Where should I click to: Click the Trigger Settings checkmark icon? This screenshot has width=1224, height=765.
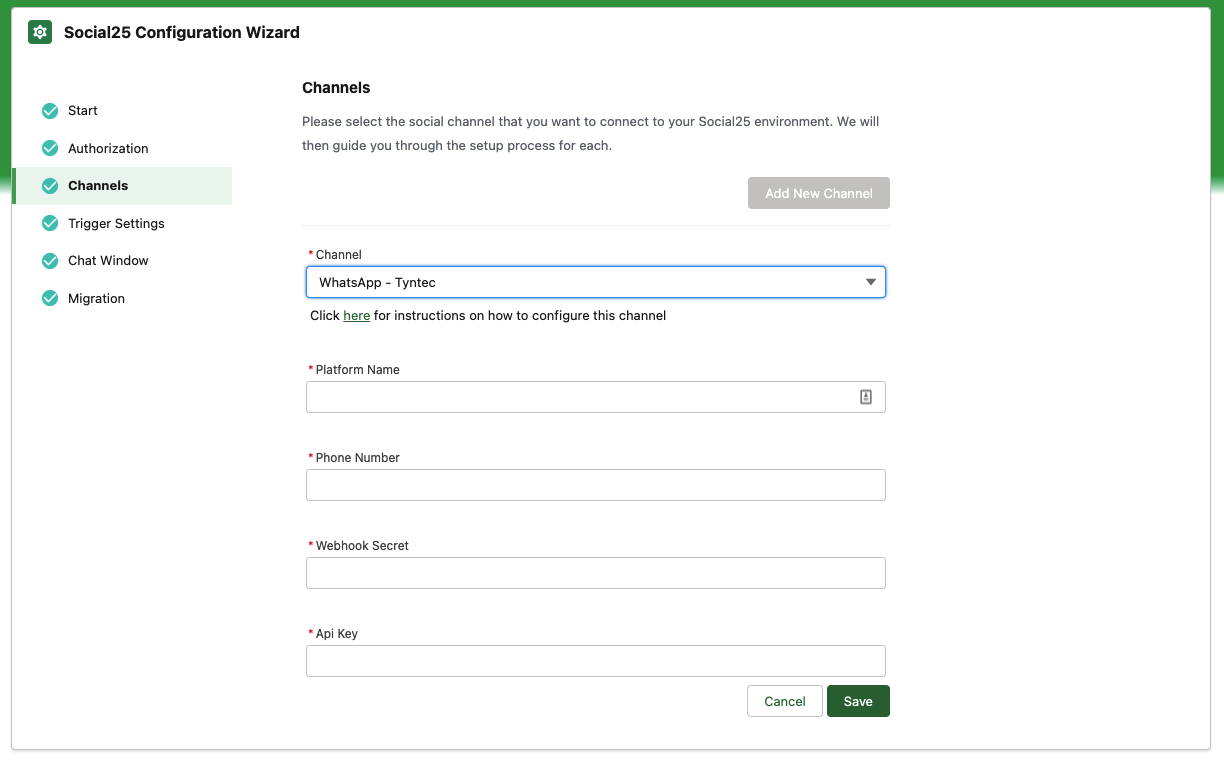[50, 223]
